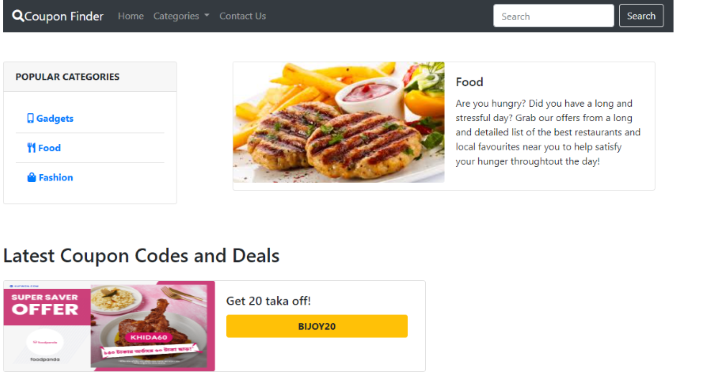Open the Food category link

click(x=44, y=148)
